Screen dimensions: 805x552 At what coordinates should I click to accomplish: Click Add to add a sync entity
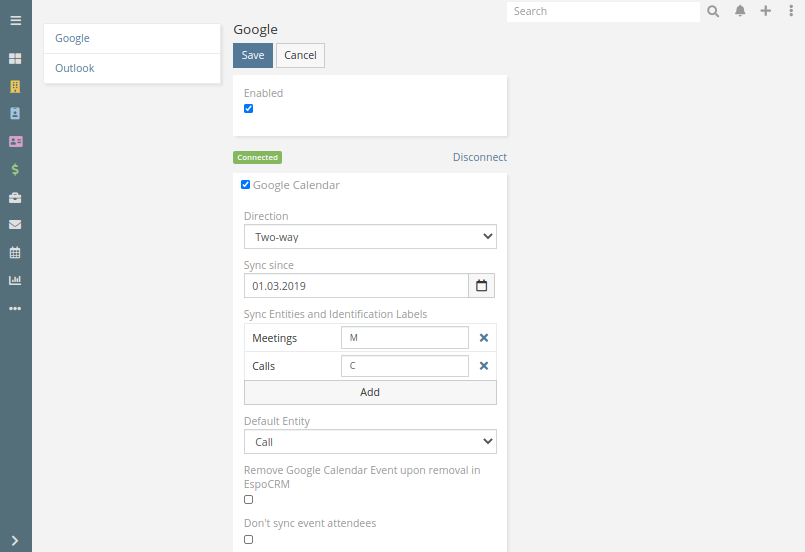[x=370, y=392]
